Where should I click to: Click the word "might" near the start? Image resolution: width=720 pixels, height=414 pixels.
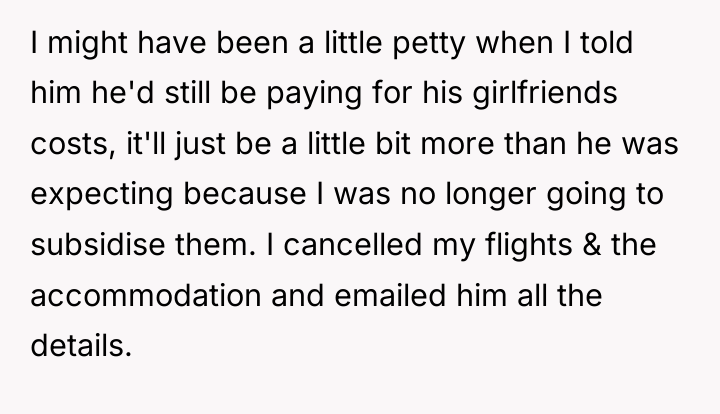(x=87, y=45)
